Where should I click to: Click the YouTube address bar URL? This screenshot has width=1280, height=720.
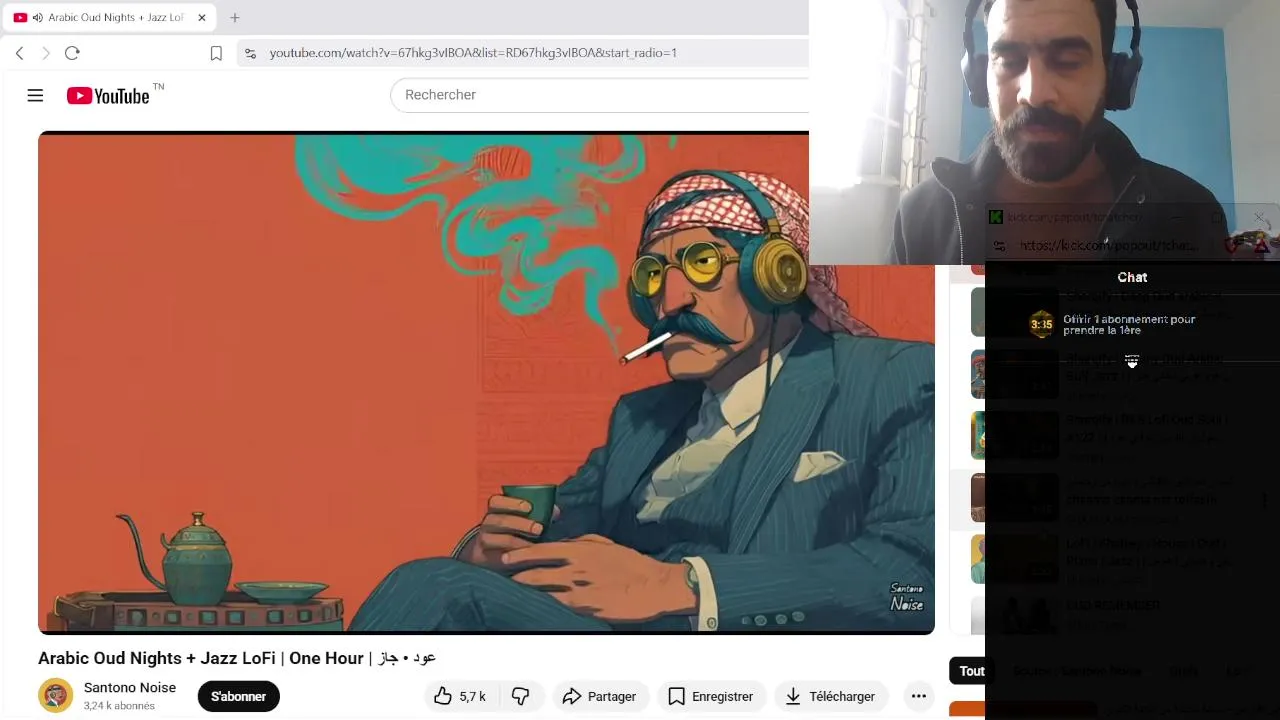(x=473, y=53)
